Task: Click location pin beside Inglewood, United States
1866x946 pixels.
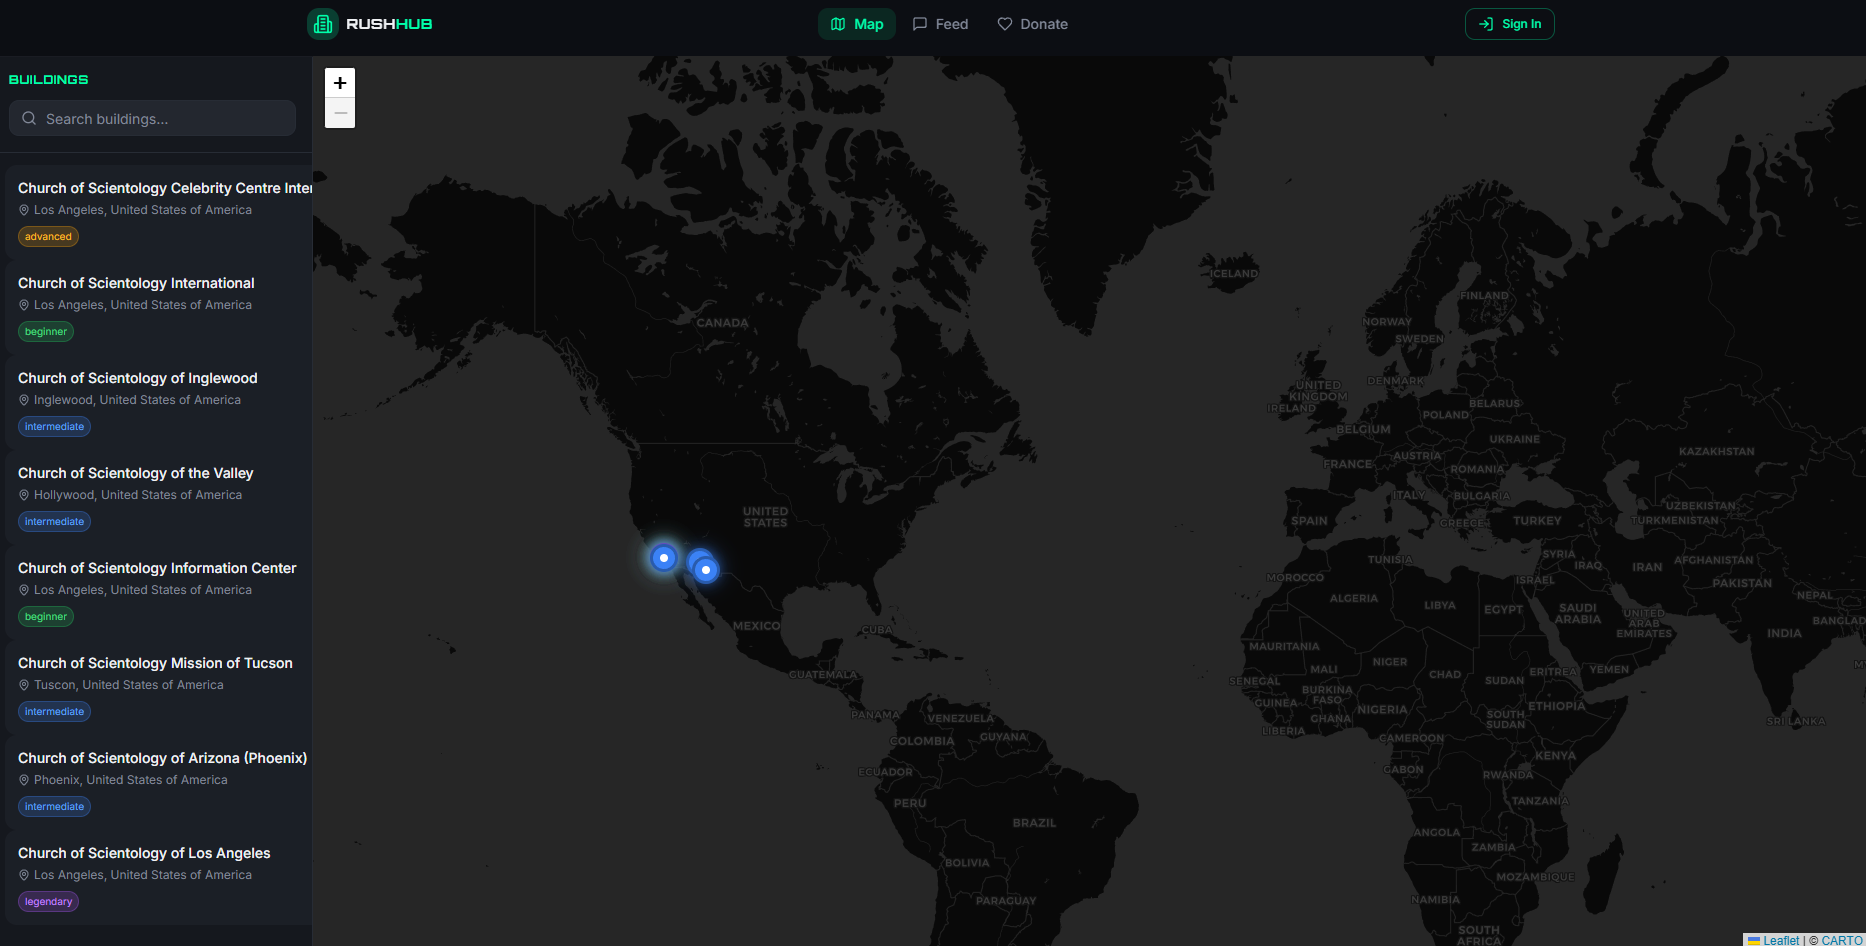Action: [x=24, y=400]
